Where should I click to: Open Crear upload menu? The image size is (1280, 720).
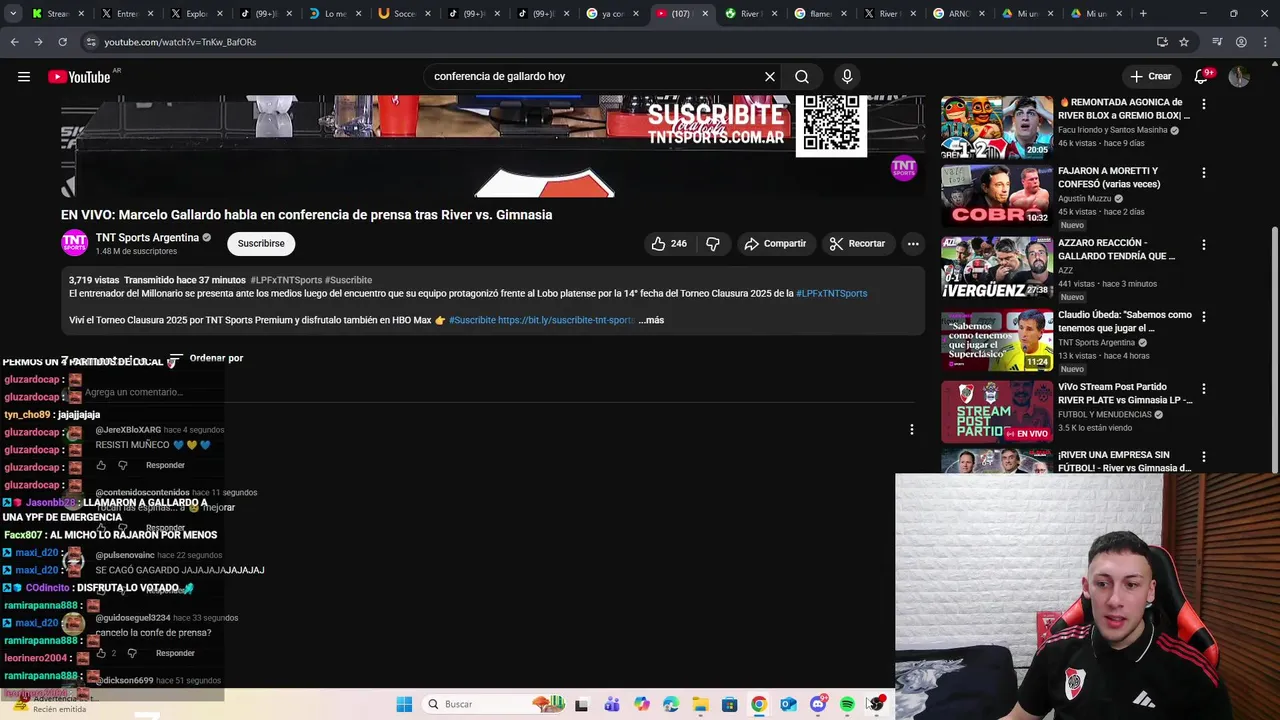pyautogui.click(x=1150, y=76)
